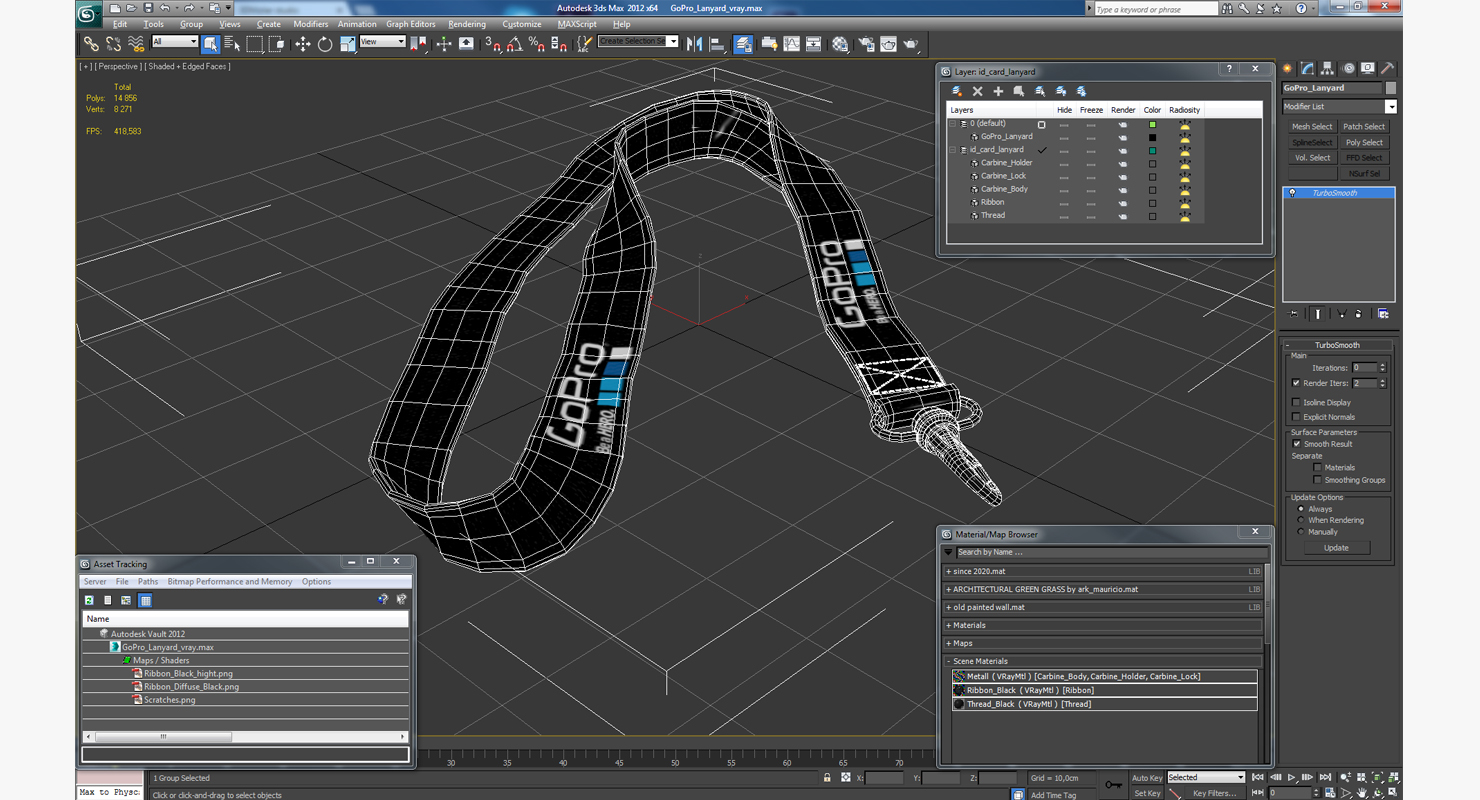Screen dimensions: 1480x800
Task: Open the Utilities hammer panel tab
Action: [x=1388, y=69]
